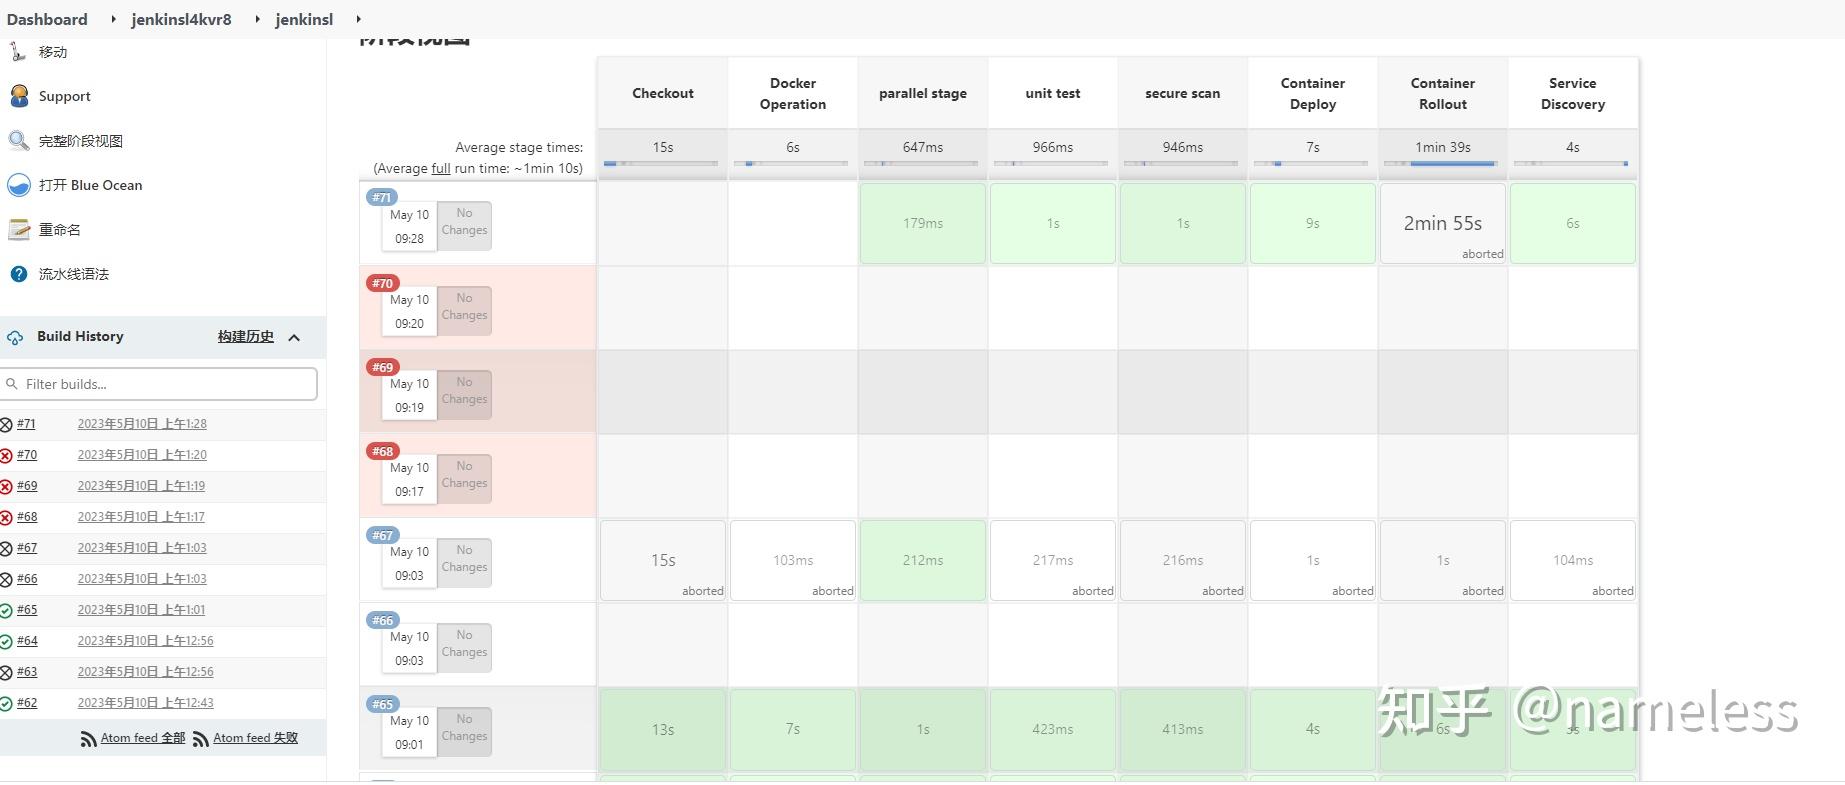This screenshot has height=785, width=1845.
Task: Open the Atom feed 失败 link
Action: [255, 738]
